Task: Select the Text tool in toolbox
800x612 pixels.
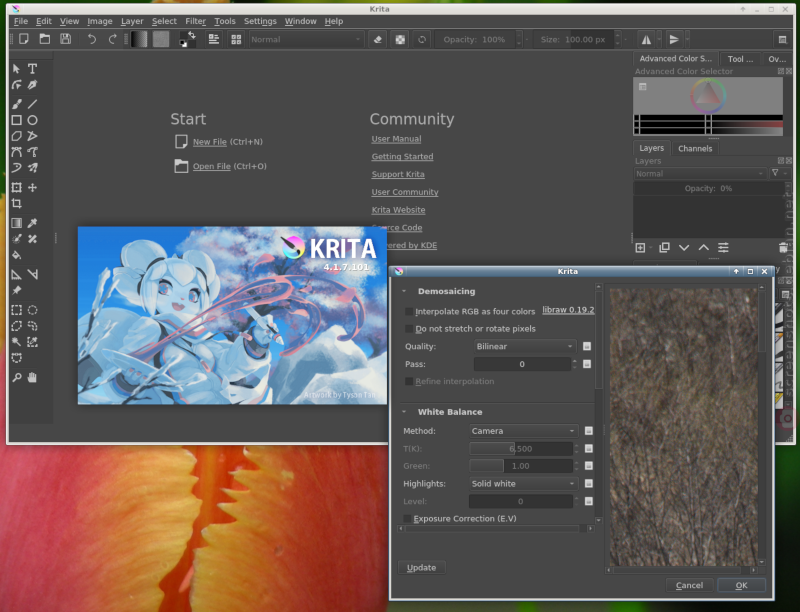Action: click(x=32, y=69)
